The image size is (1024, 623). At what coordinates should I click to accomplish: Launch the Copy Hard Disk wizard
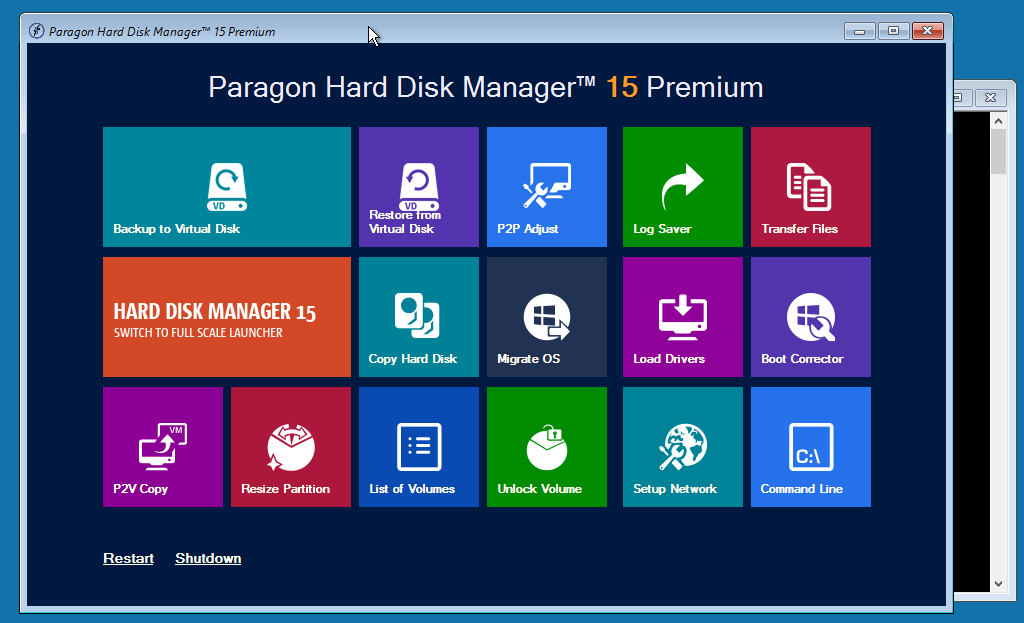419,317
